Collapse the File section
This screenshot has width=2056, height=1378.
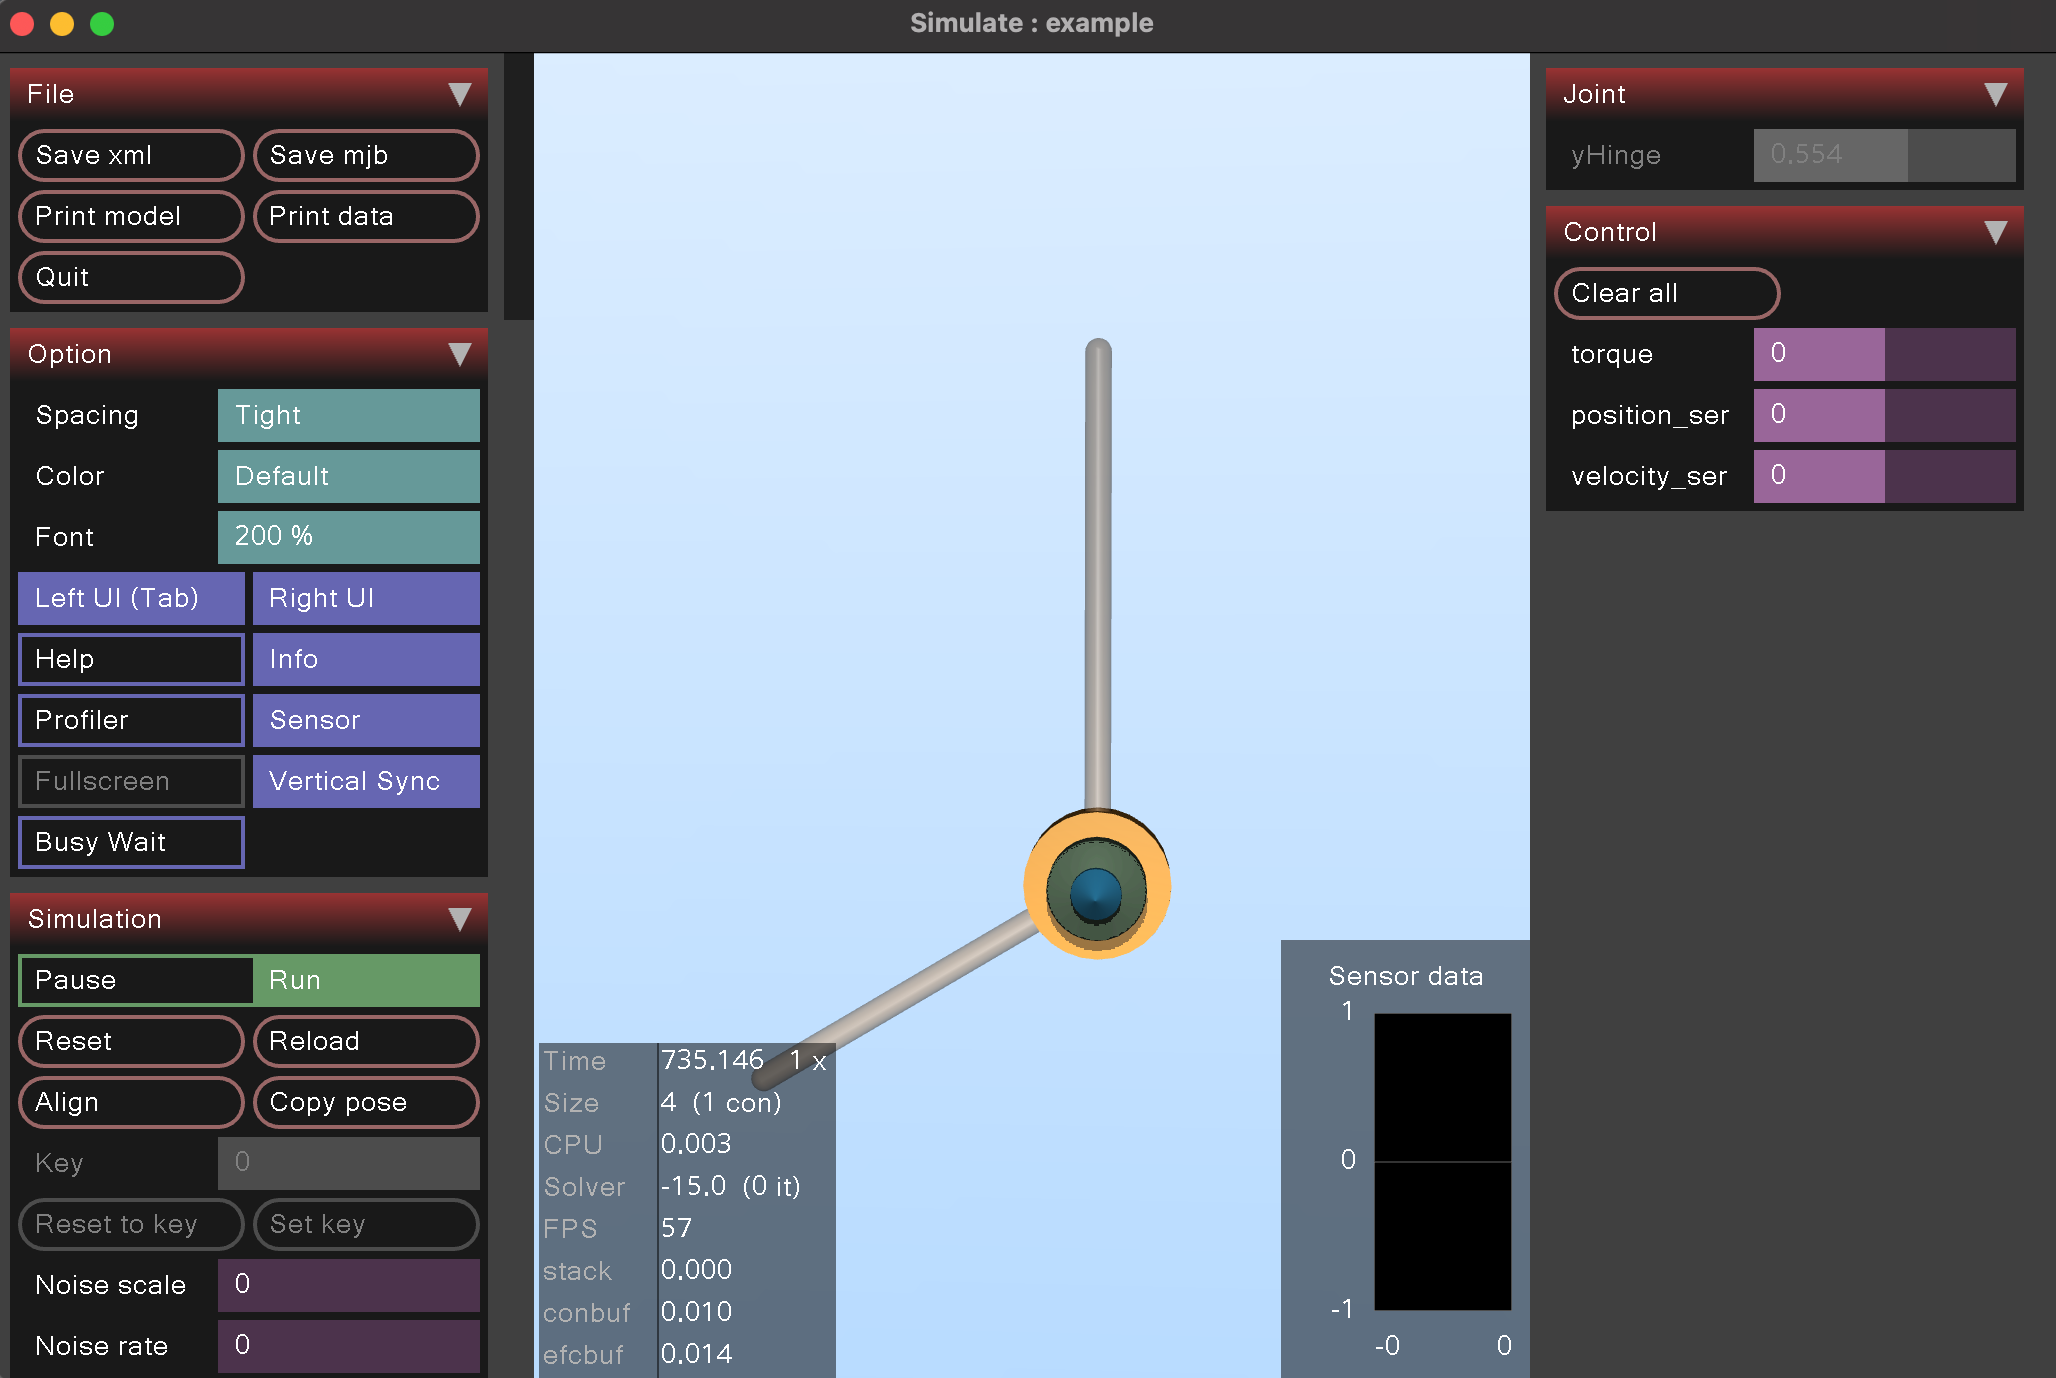point(461,93)
